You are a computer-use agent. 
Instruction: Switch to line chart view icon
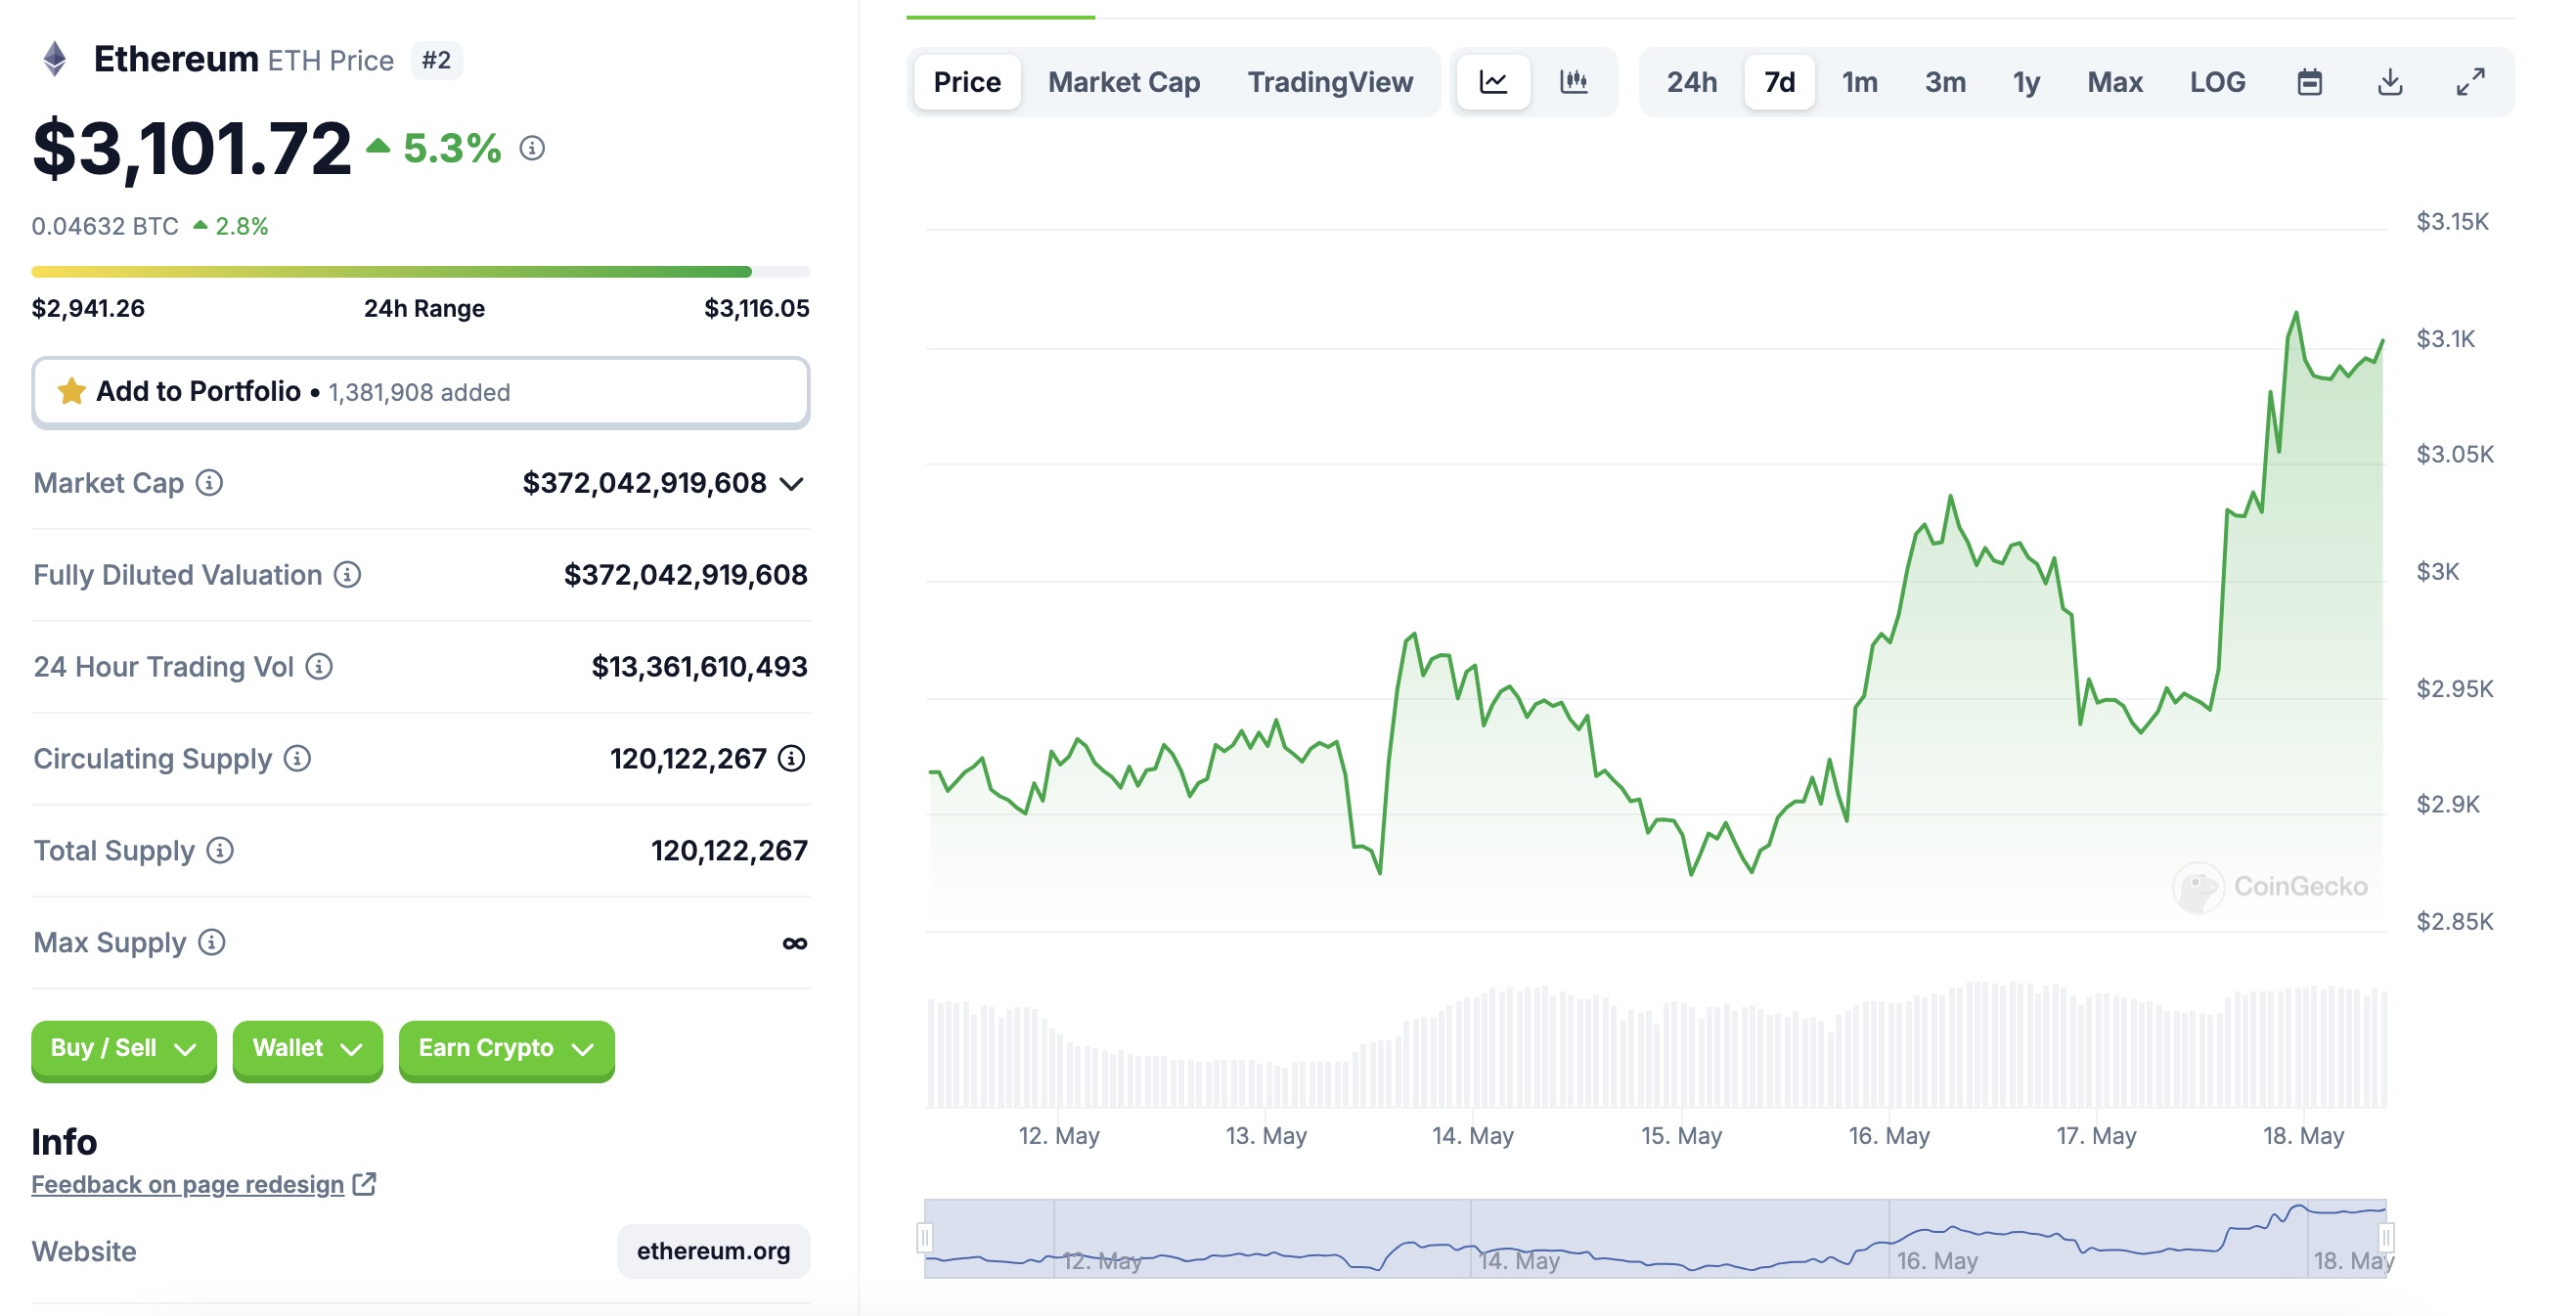pos(1493,82)
